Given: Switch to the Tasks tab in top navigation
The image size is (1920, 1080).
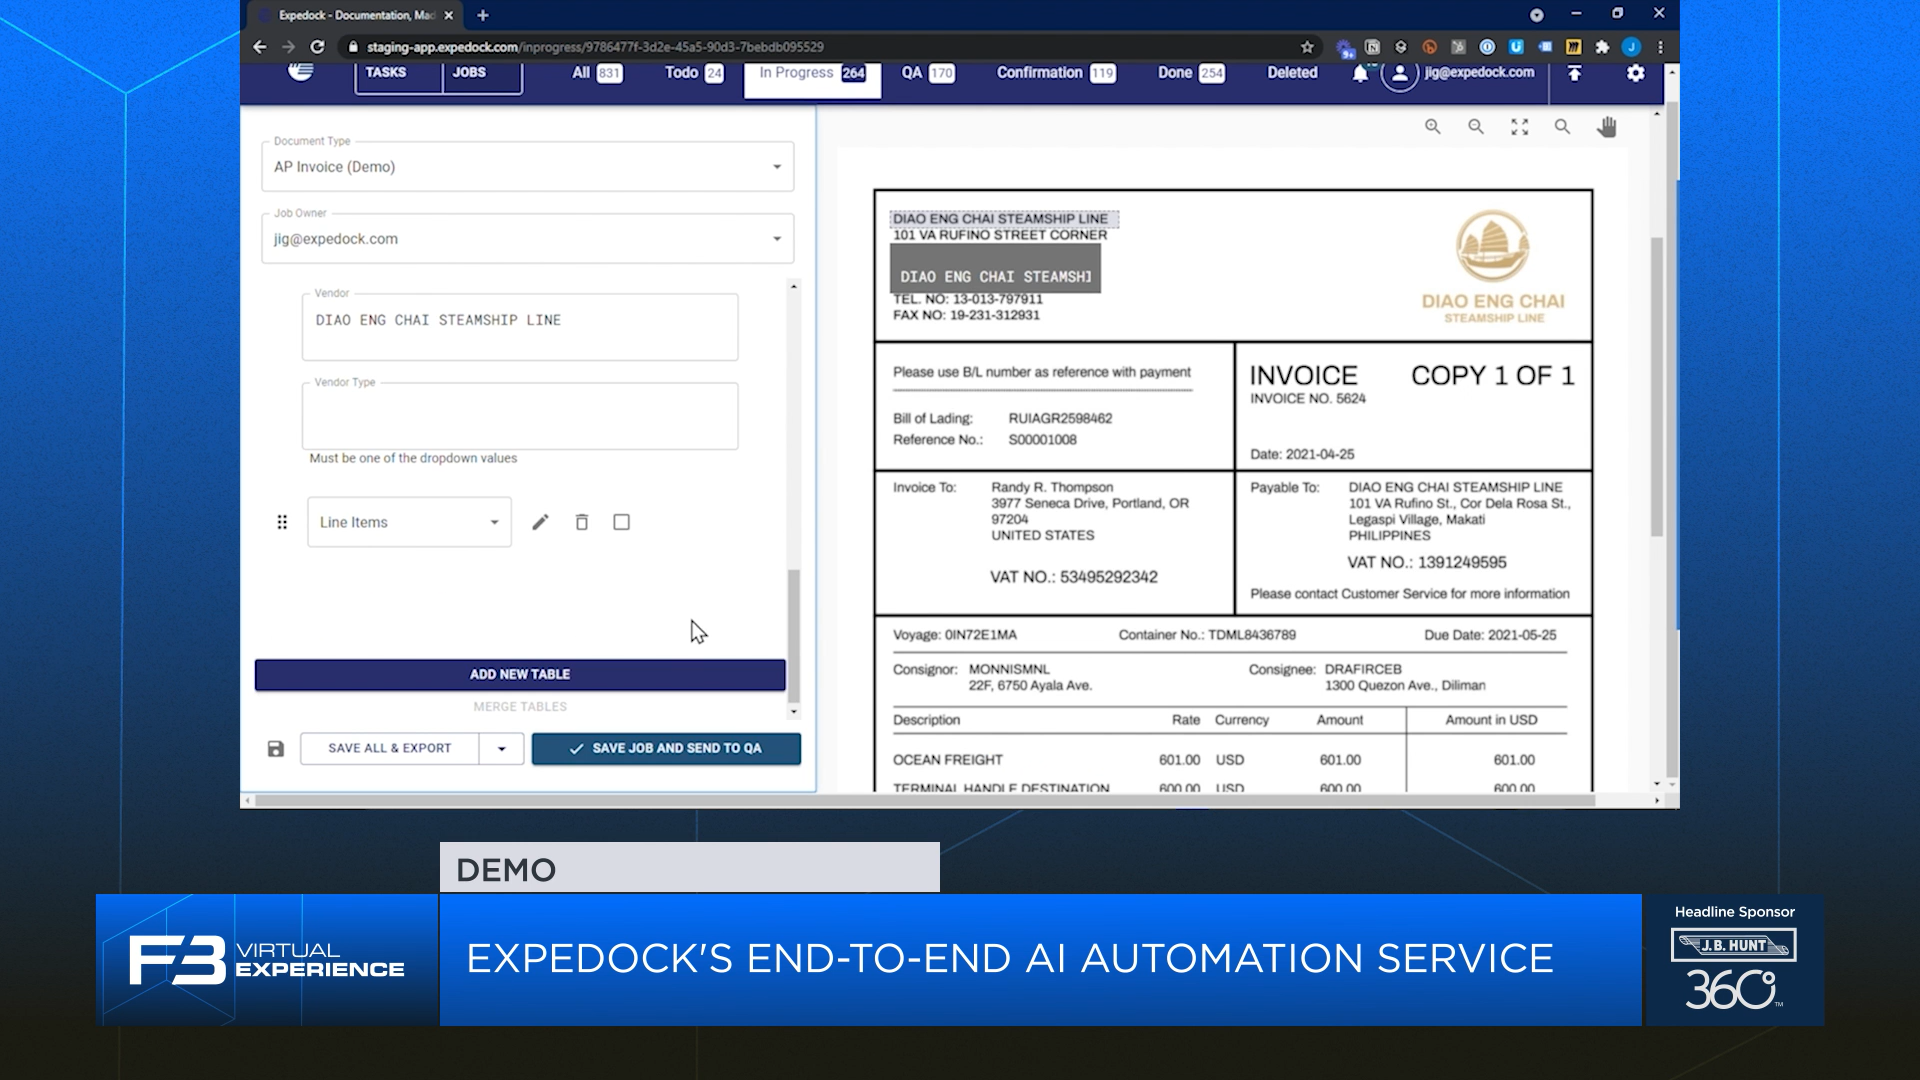Looking at the screenshot, I should [x=386, y=73].
